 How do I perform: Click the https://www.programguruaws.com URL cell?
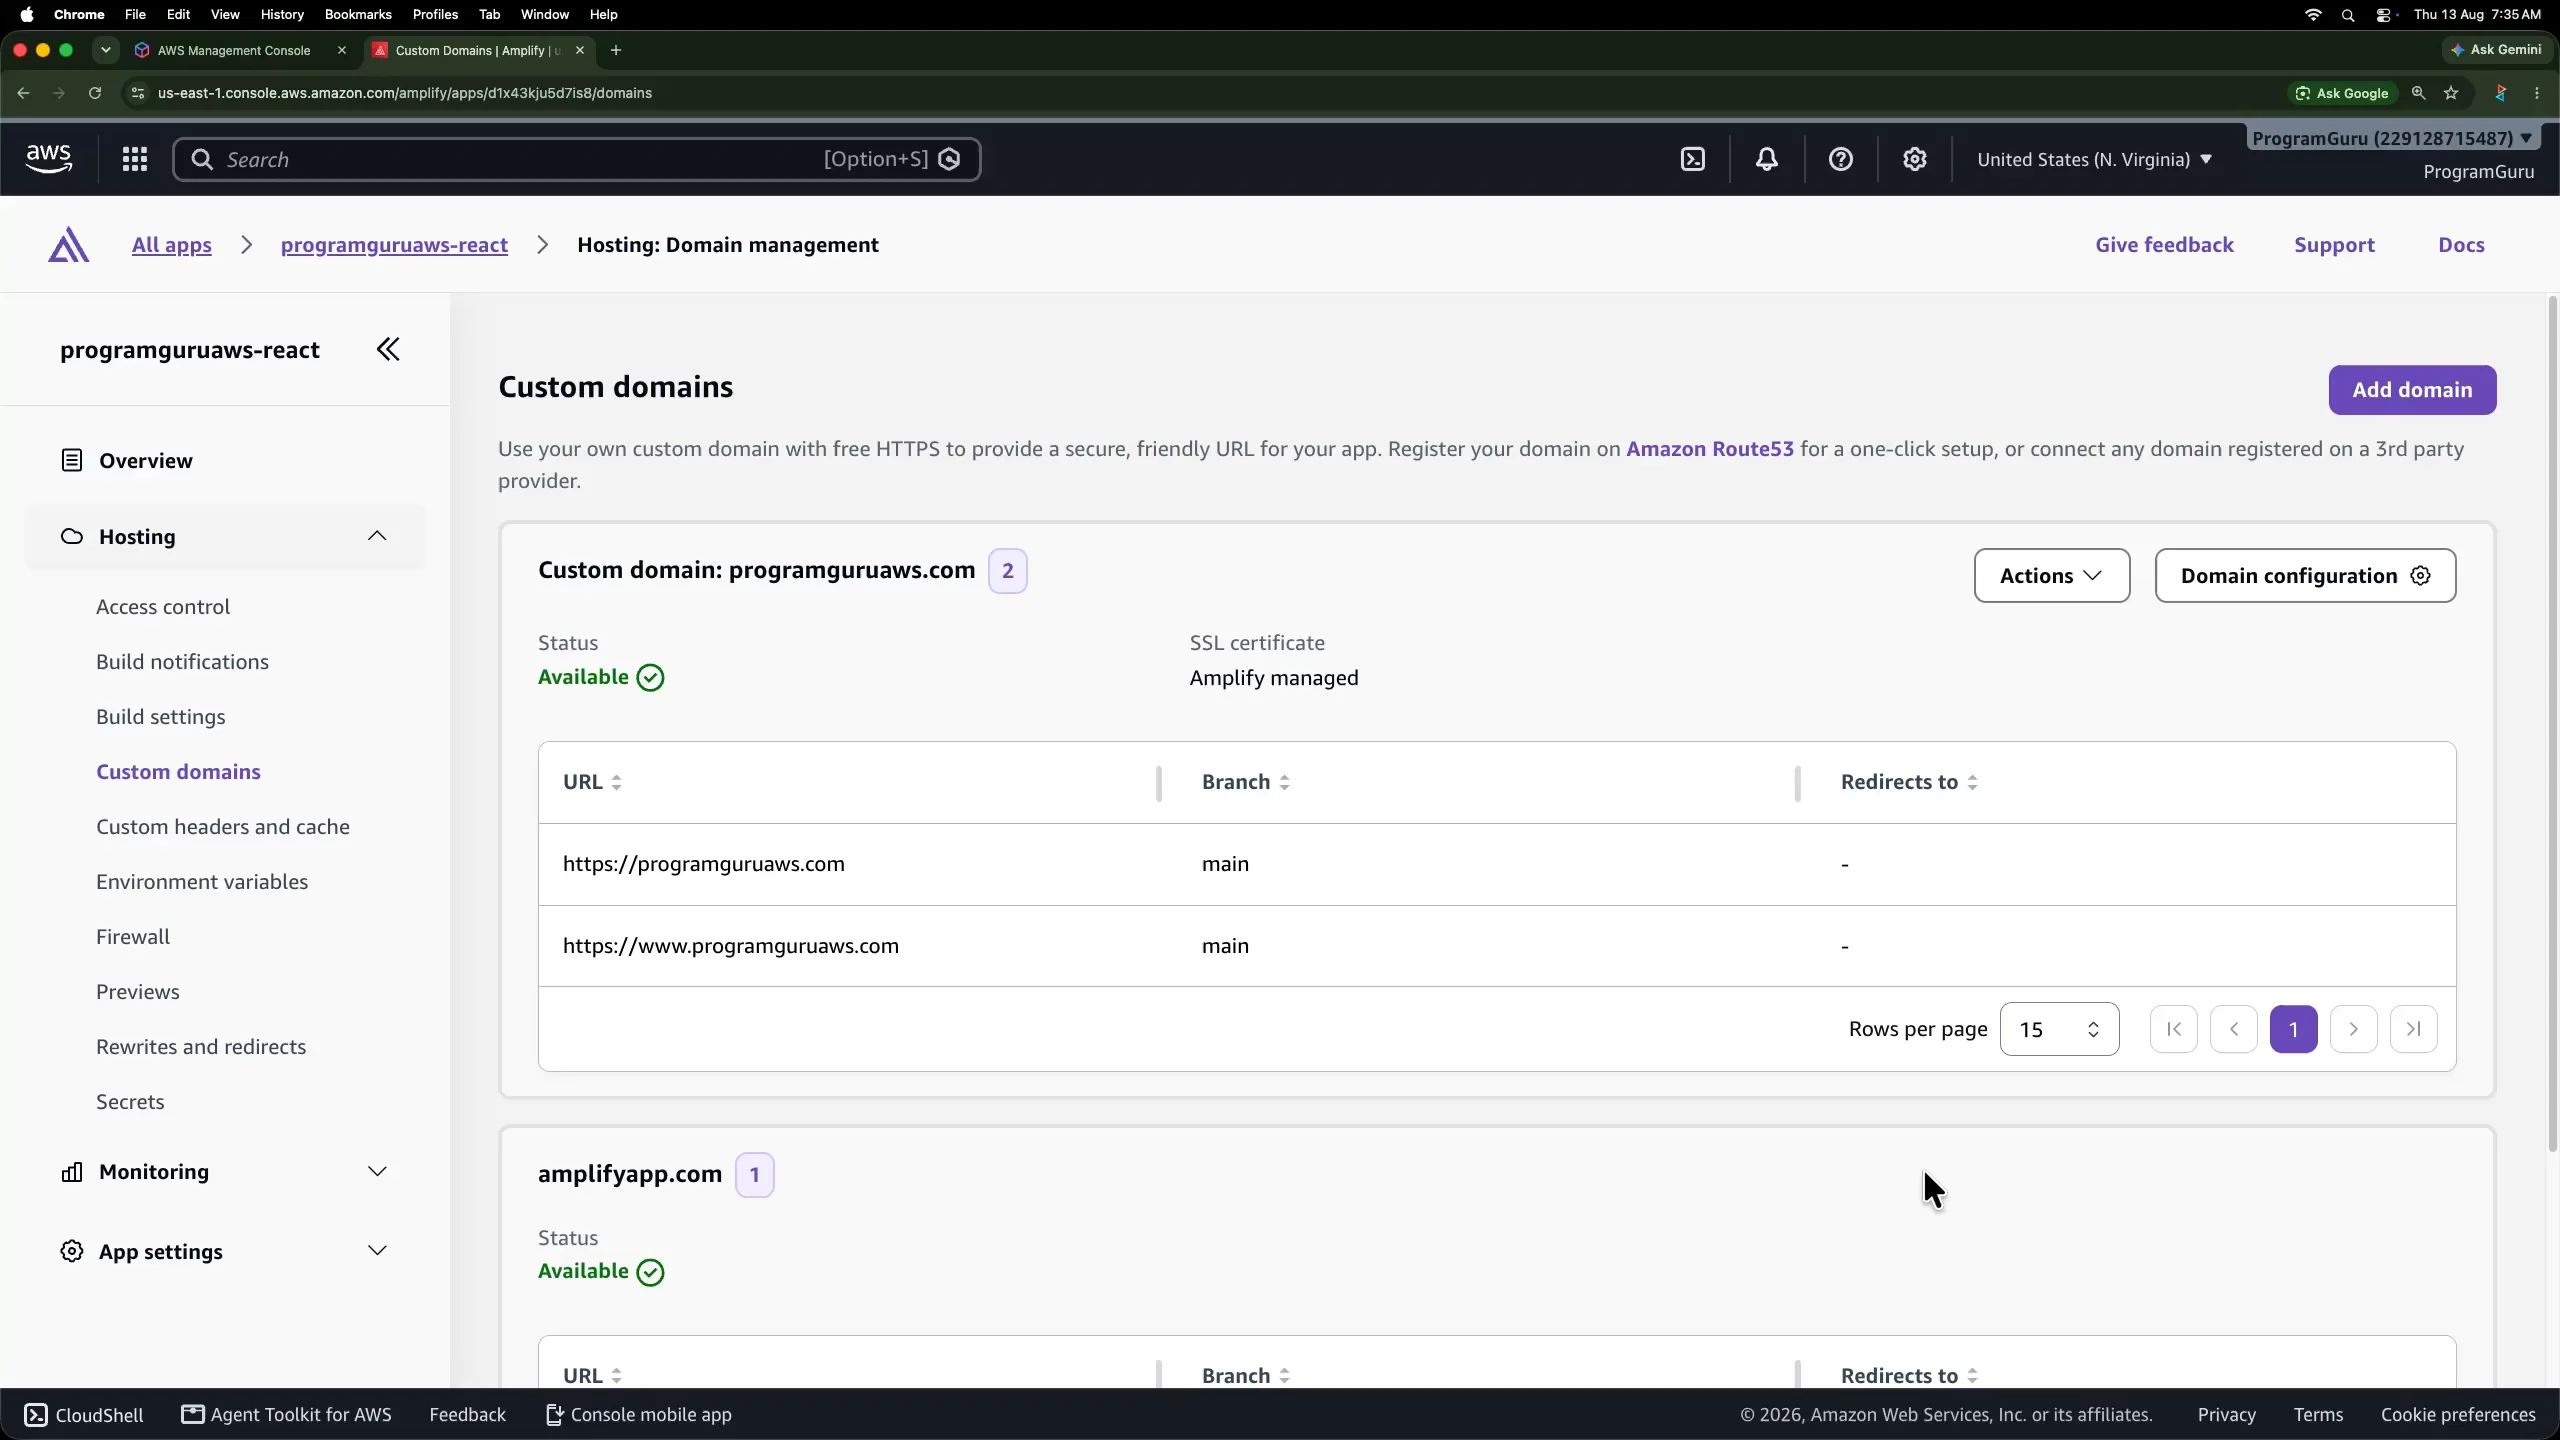[731, 946]
